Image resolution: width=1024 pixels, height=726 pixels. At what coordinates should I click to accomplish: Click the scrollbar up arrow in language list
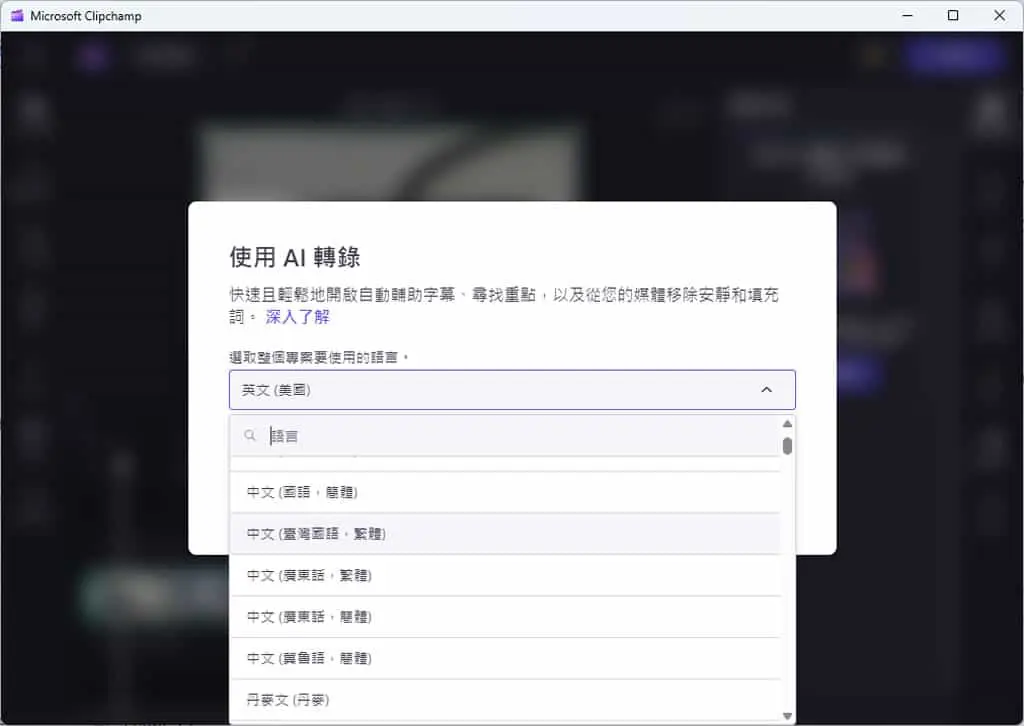click(788, 424)
